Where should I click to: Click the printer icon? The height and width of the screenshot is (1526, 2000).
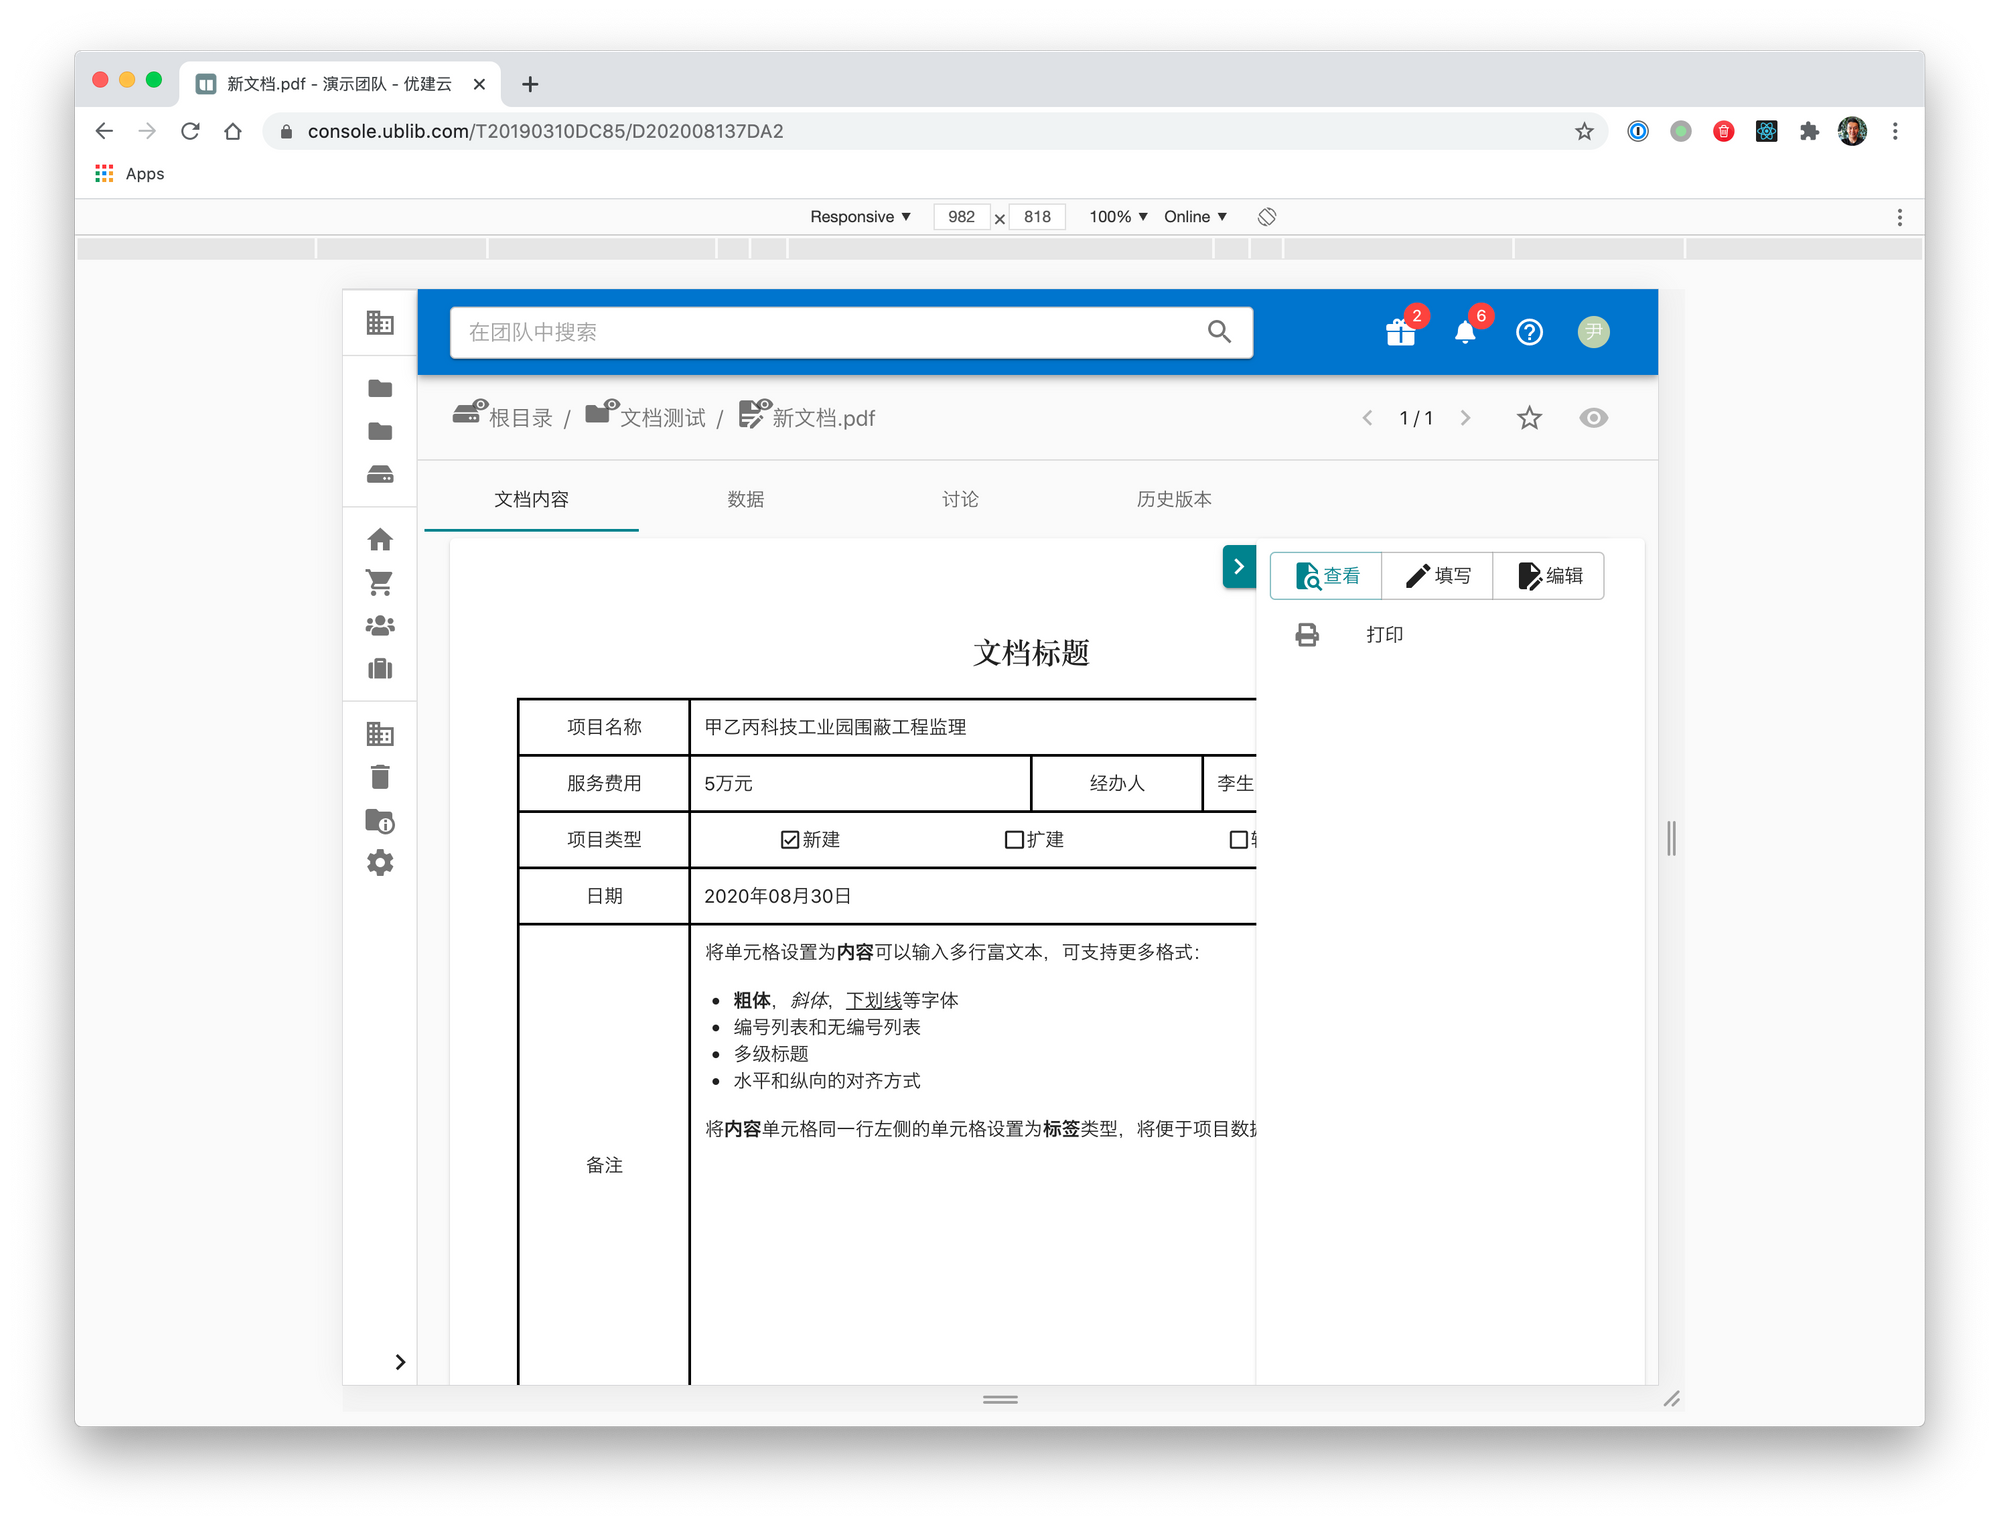pos(1307,635)
